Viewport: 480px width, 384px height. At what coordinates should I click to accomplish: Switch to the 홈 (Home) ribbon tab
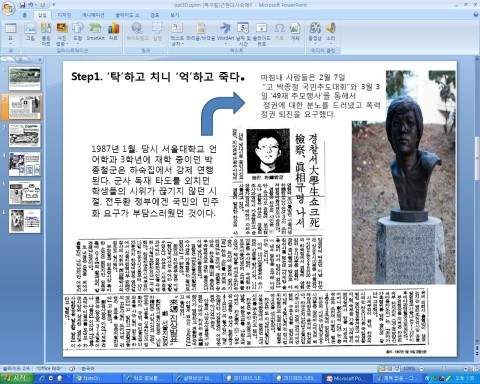pos(25,15)
